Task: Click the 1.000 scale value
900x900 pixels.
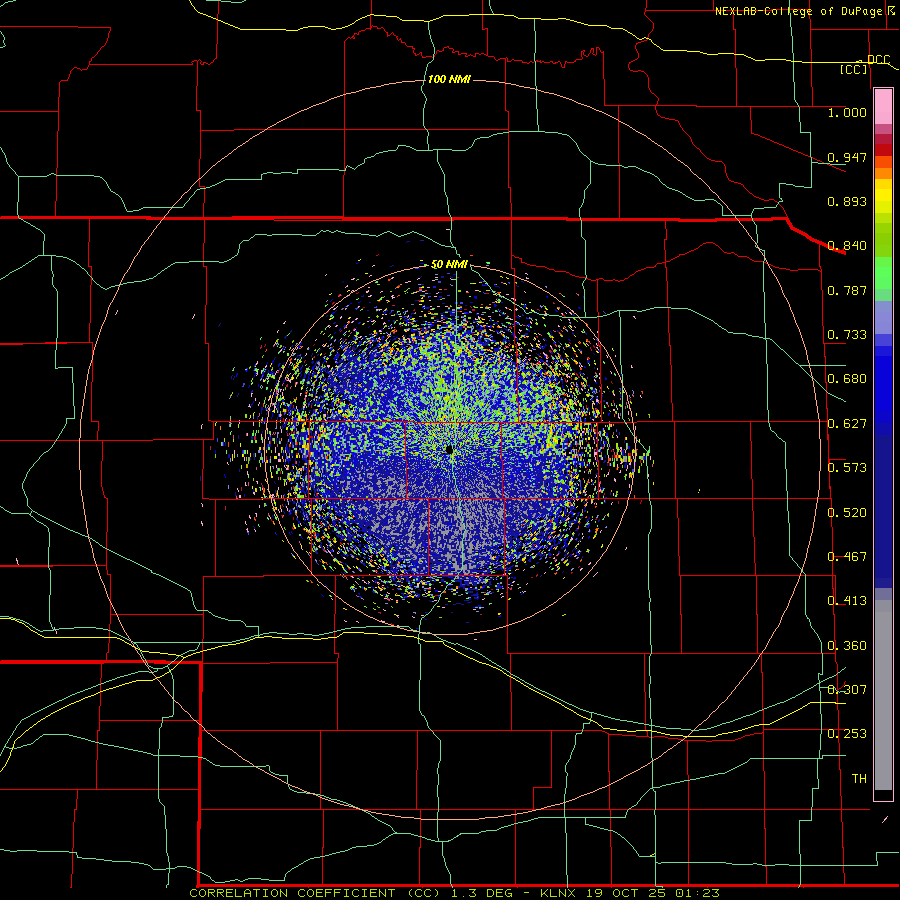Action: pos(847,112)
